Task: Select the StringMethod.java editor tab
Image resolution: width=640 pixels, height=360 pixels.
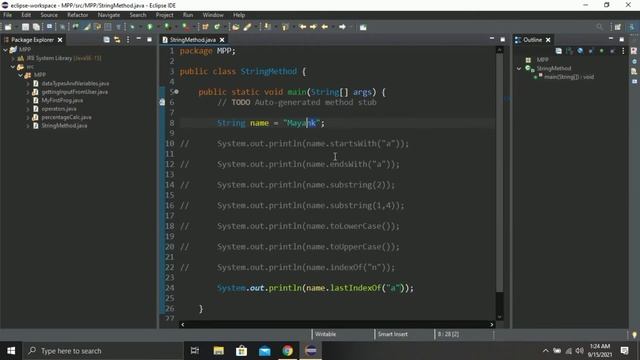Action: coord(193,40)
